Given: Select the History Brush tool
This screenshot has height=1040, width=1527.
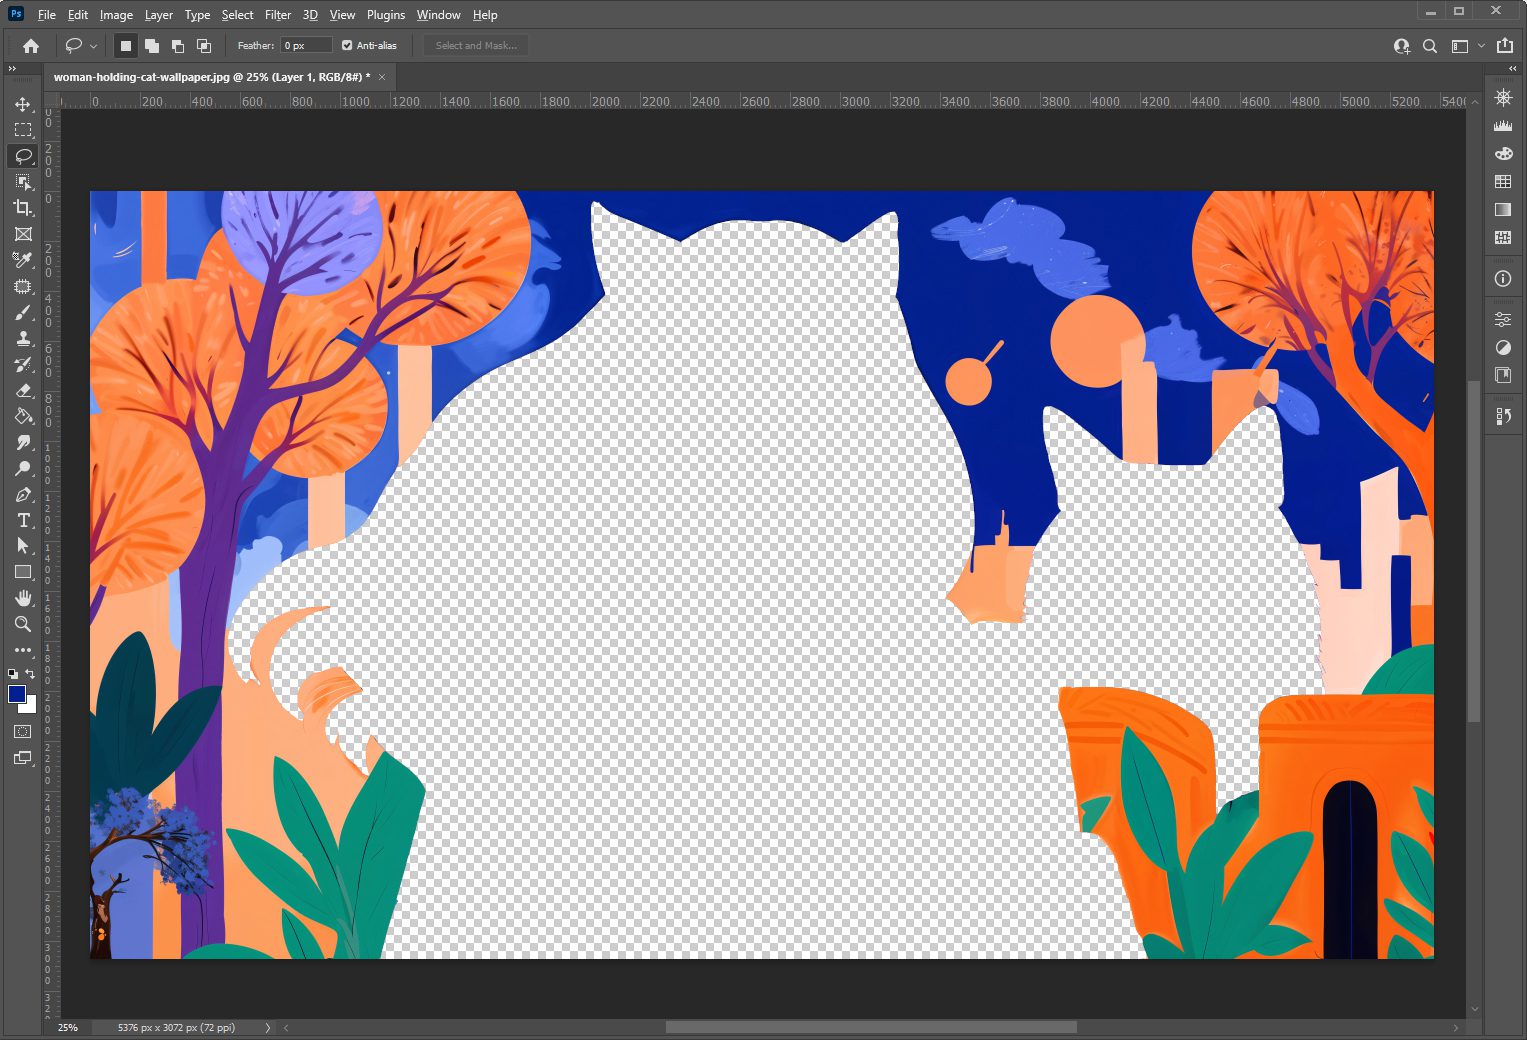Looking at the screenshot, I should 23,365.
